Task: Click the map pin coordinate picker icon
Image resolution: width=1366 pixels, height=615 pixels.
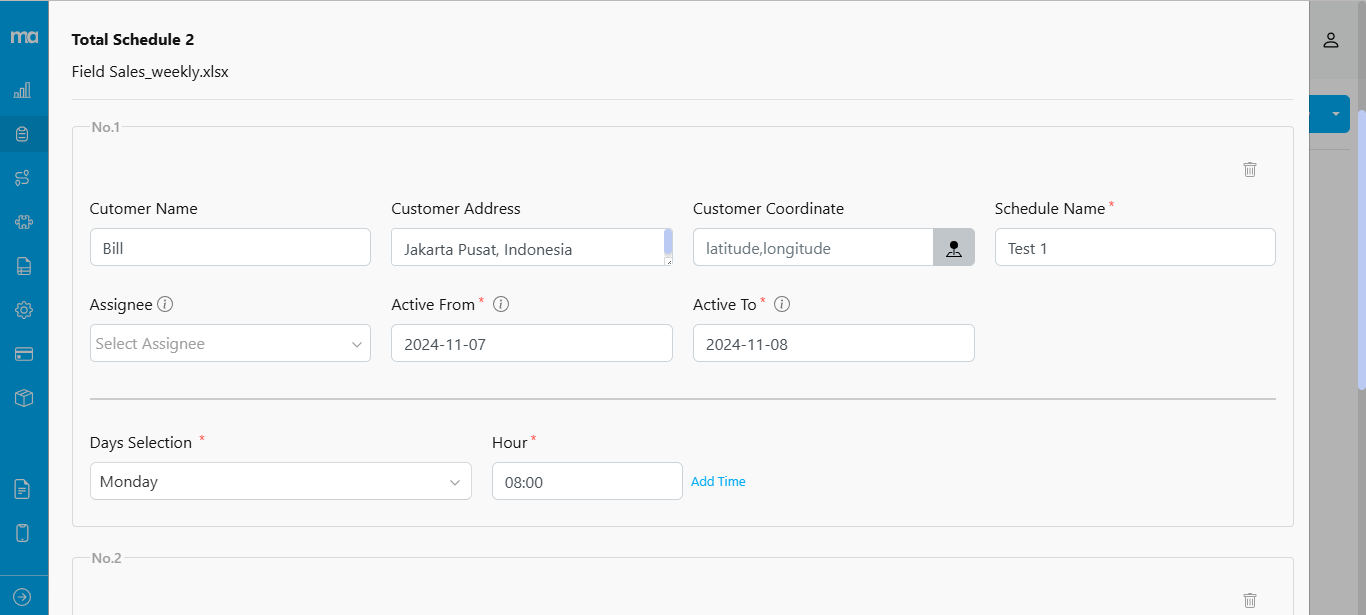Action: (x=953, y=248)
